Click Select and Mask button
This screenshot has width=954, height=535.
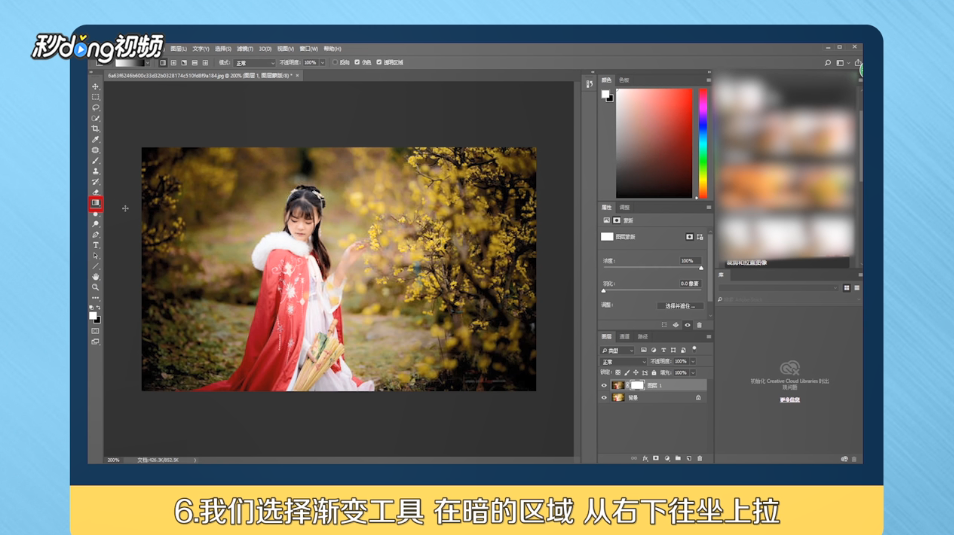[680, 306]
